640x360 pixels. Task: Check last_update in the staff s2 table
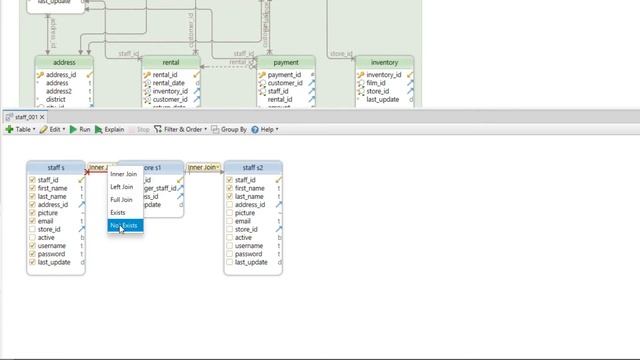[x=229, y=262]
